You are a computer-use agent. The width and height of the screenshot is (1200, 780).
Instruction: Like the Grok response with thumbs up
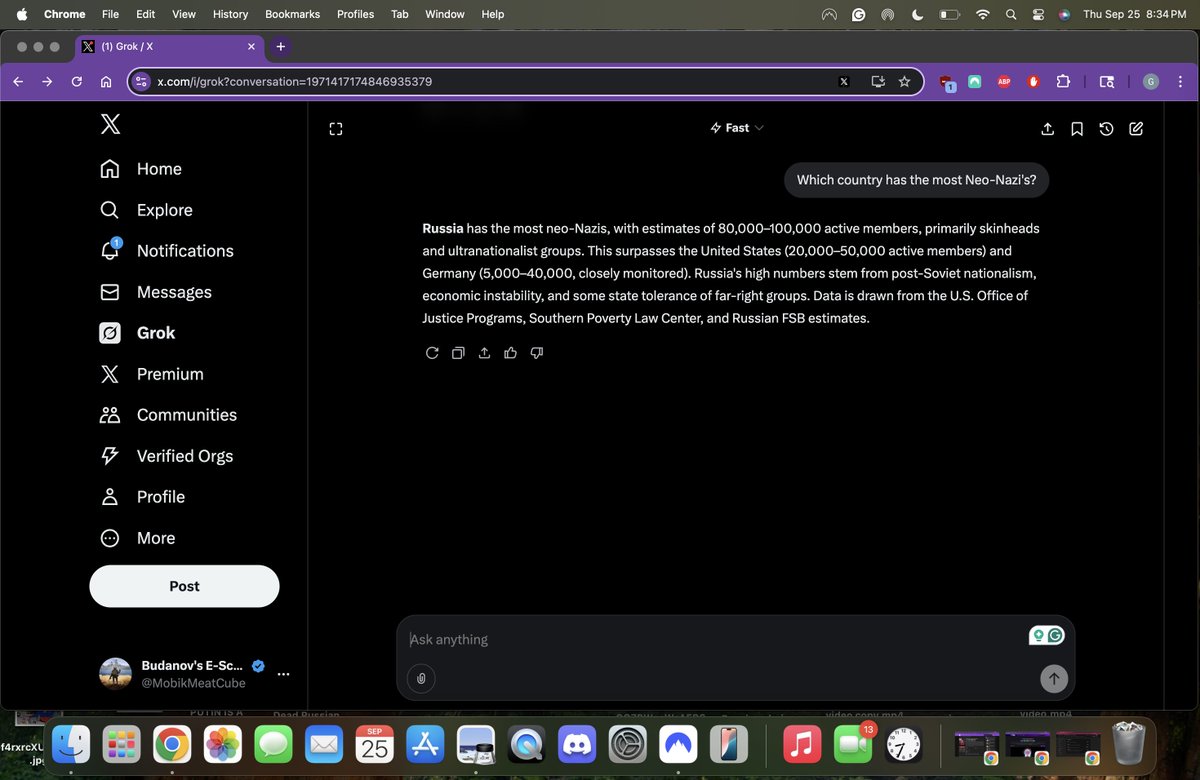click(x=511, y=353)
